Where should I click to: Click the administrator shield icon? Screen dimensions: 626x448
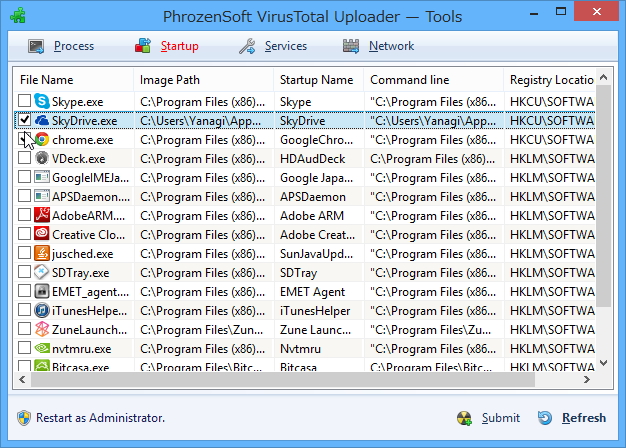click(24, 418)
